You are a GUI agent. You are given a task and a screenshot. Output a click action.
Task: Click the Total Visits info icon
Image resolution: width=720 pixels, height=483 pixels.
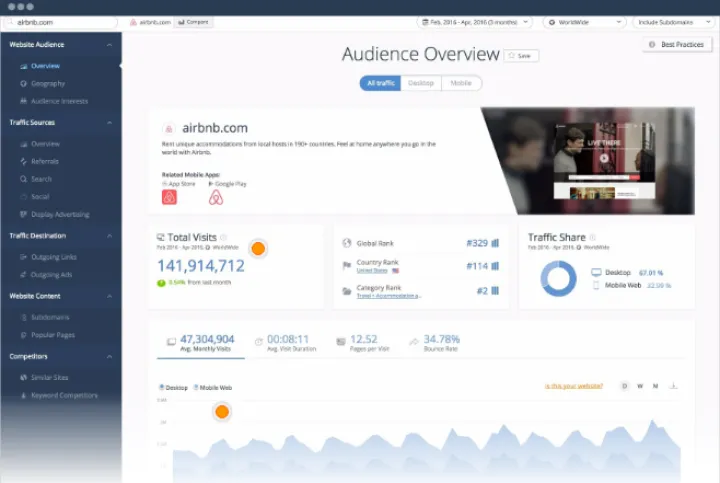pyautogui.click(x=224, y=237)
